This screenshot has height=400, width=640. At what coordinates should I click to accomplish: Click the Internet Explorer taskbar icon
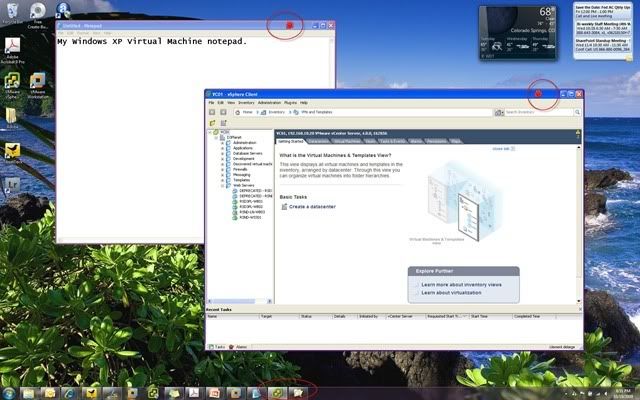(69, 393)
